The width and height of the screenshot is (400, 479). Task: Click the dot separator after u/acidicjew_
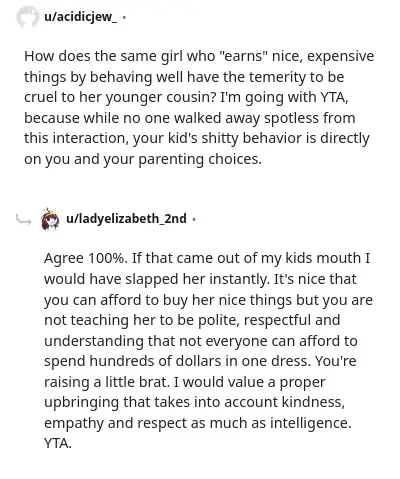(x=124, y=17)
